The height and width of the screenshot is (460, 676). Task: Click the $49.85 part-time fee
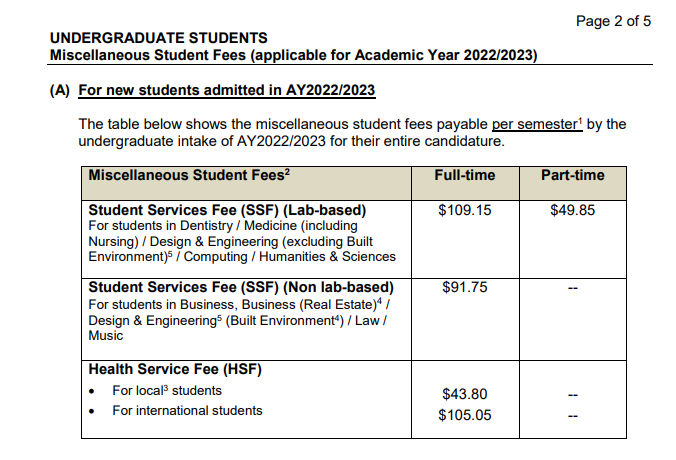pos(573,210)
